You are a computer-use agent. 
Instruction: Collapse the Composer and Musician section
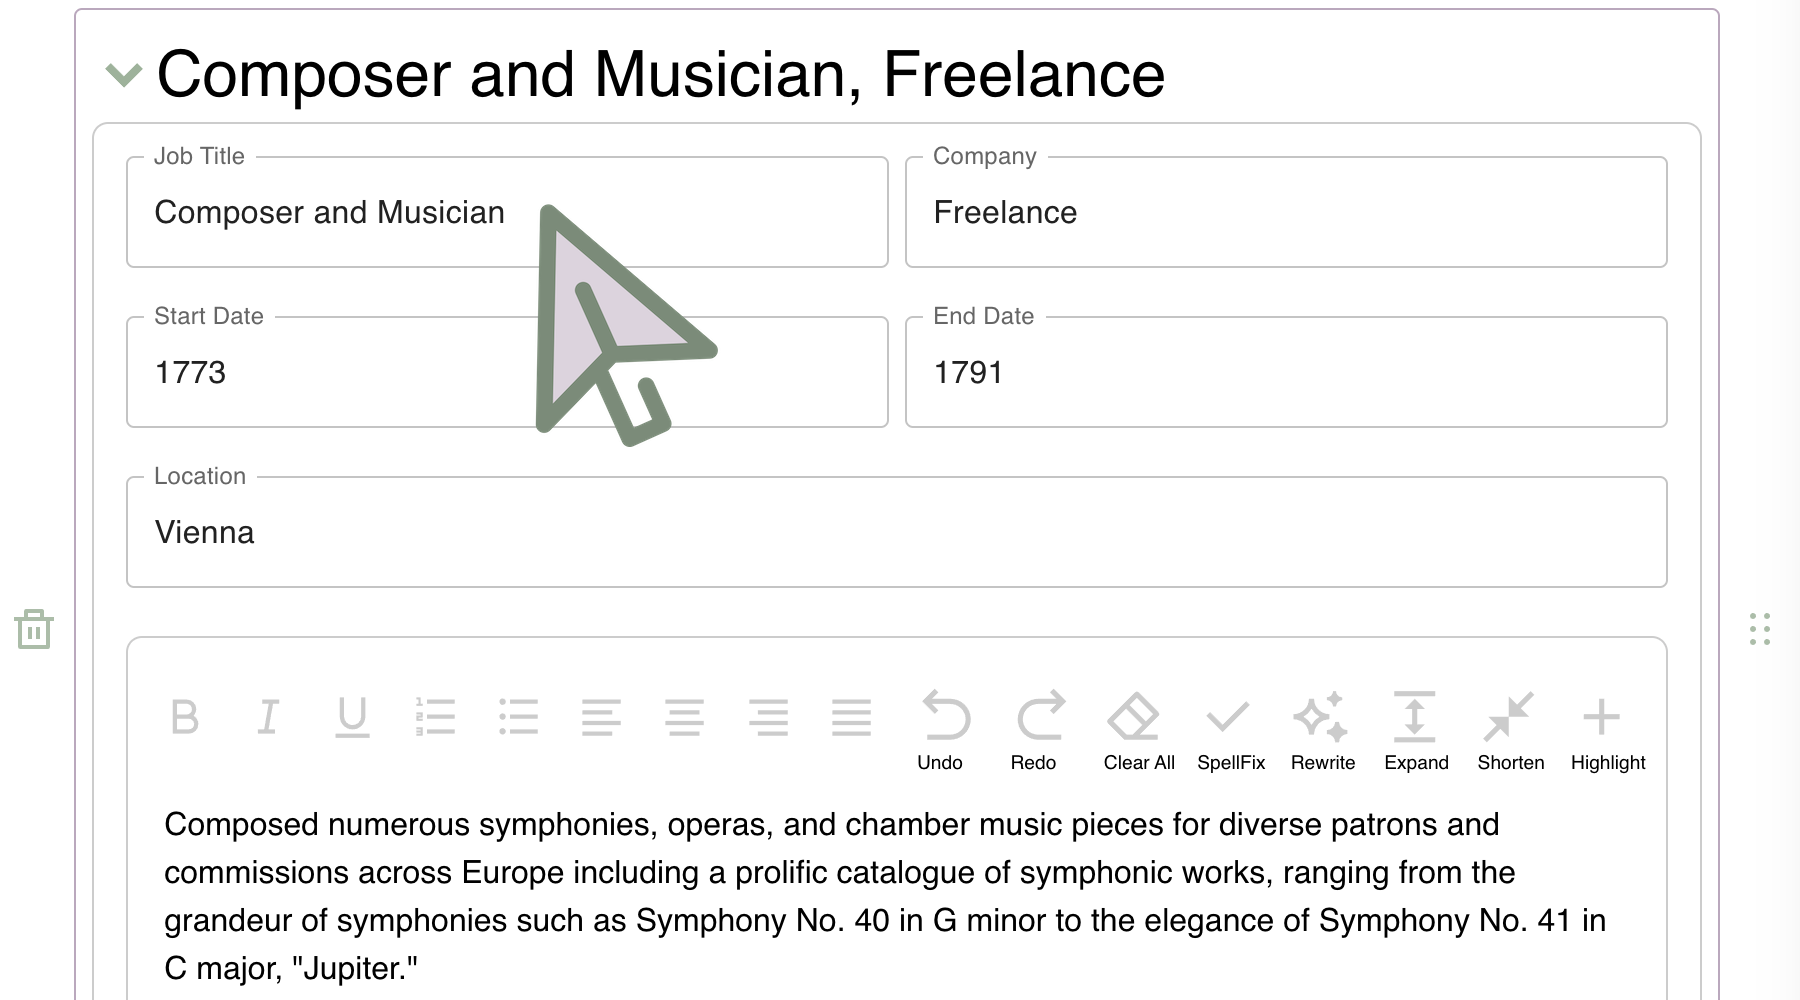[124, 75]
